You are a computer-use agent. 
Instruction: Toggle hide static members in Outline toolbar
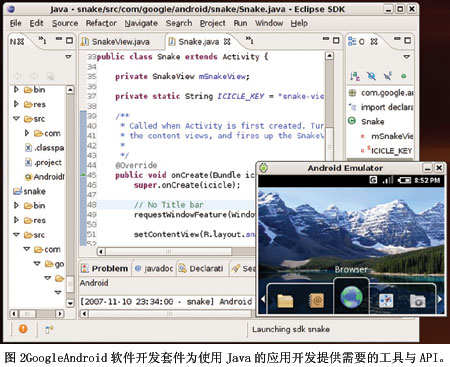click(x=388, y=76)
